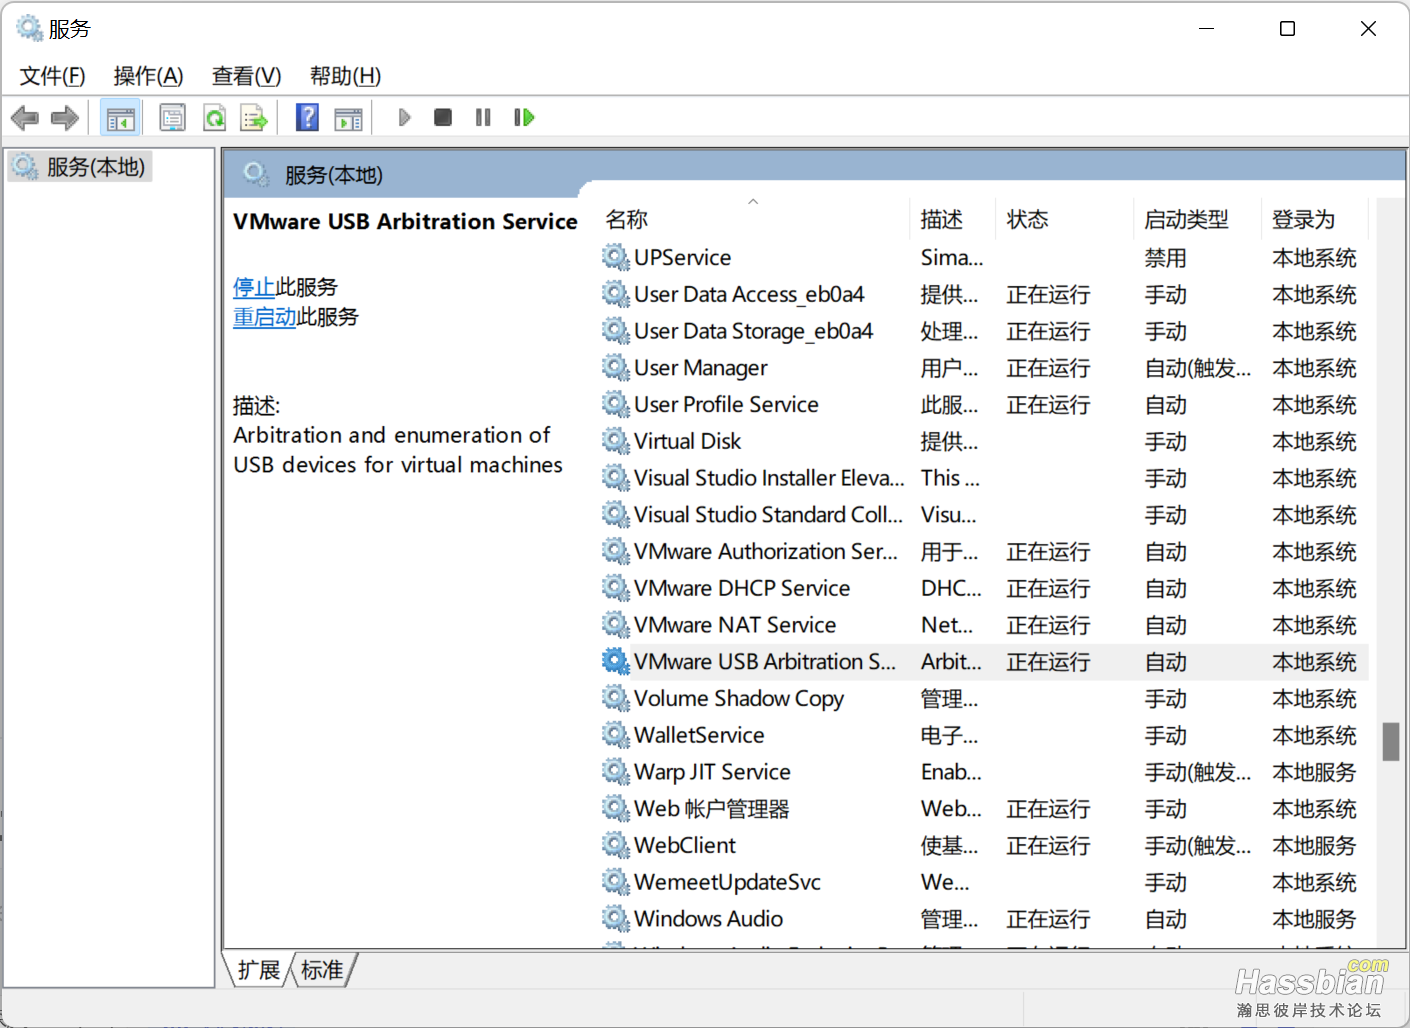Click the Forward arrow toolbar icon
This screenshot has width=1410, height=1028.
pyautogui.click(x=65, y=118)
